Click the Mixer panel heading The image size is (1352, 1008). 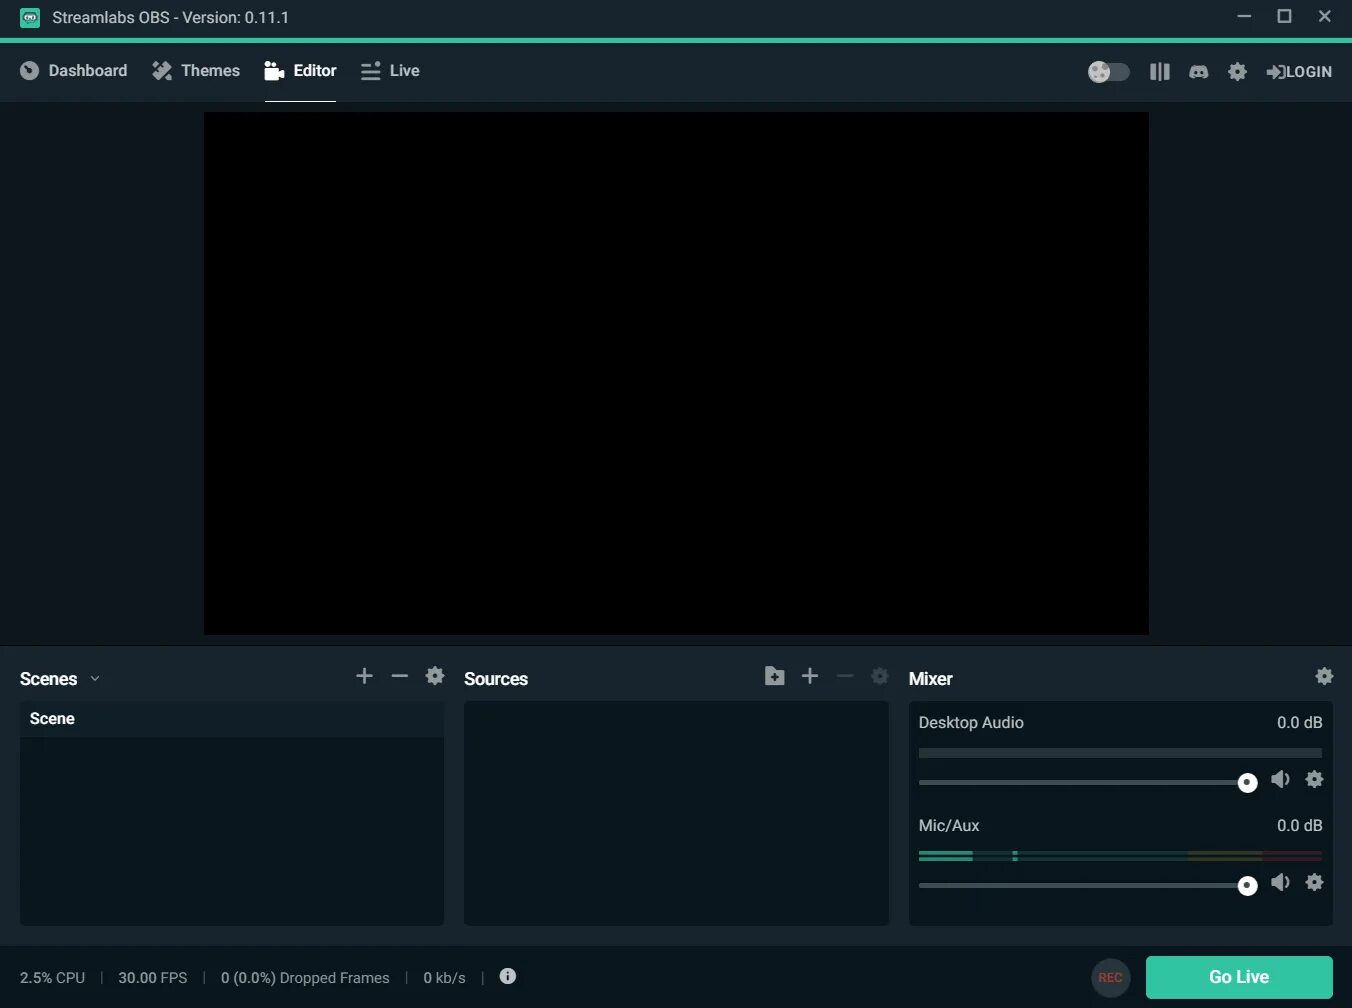click(x=931, y=679)
